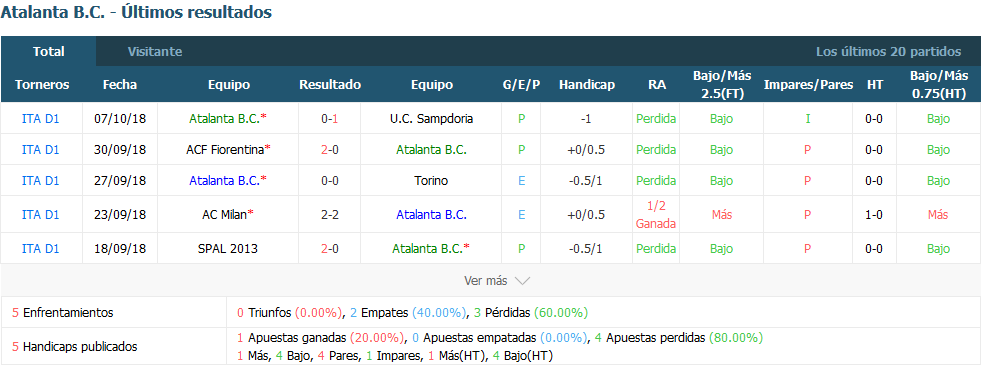Viewport: 981px width, 365px height.
Task: Open Los últimos 20 partidos selector
Action: point(888,51)
